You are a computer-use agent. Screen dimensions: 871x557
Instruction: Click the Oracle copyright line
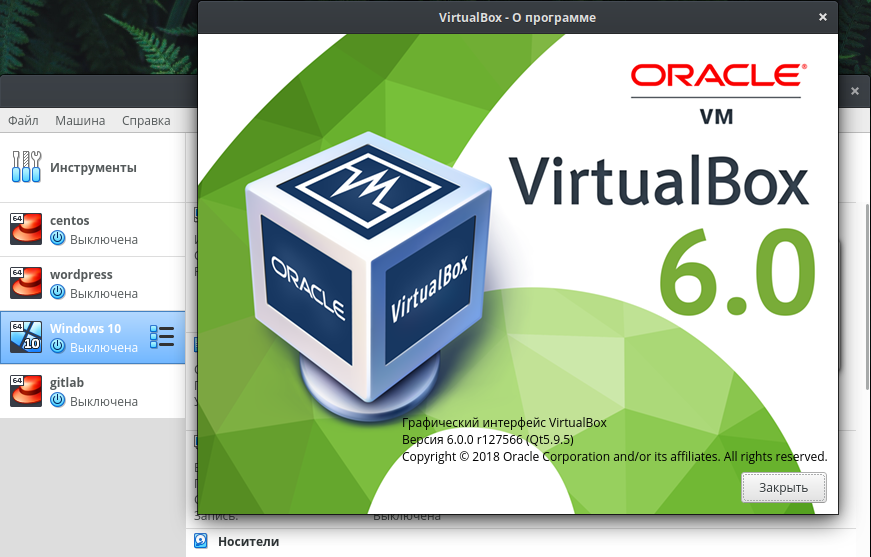614,456
